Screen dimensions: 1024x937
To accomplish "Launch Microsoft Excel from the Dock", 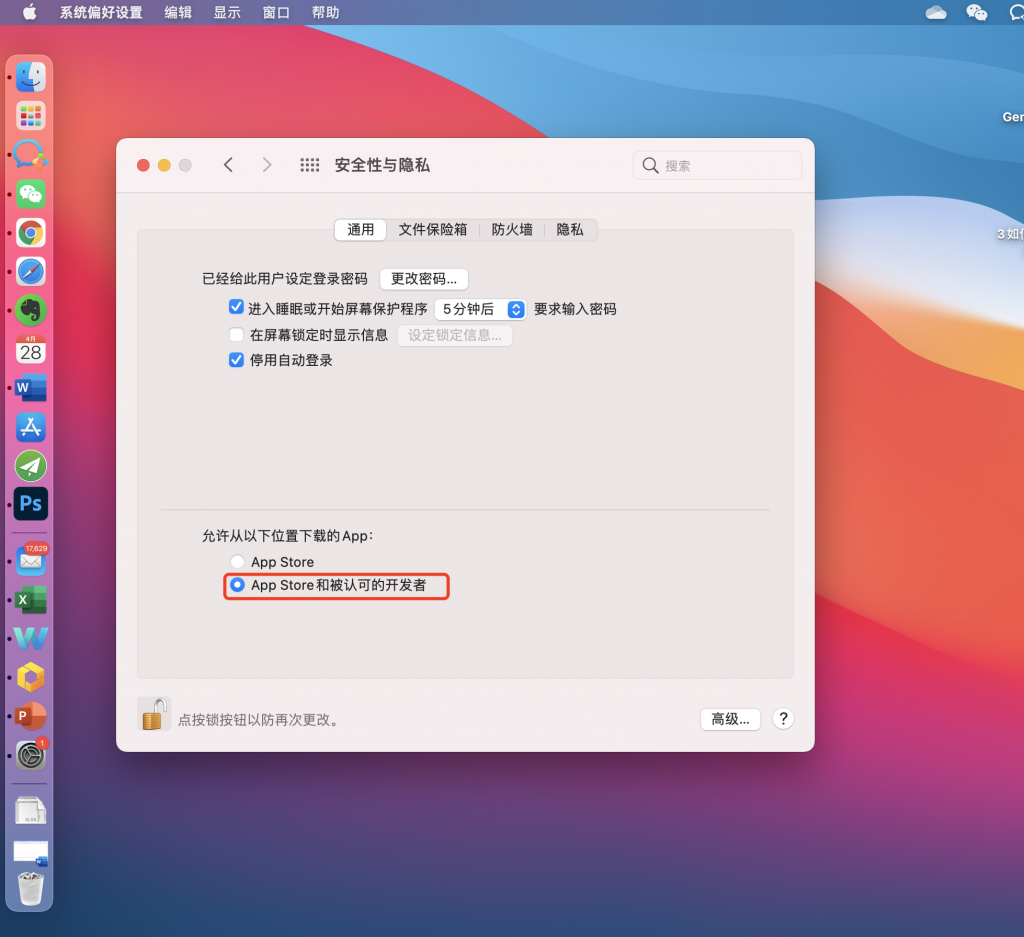I will click(x=31, y=599).
